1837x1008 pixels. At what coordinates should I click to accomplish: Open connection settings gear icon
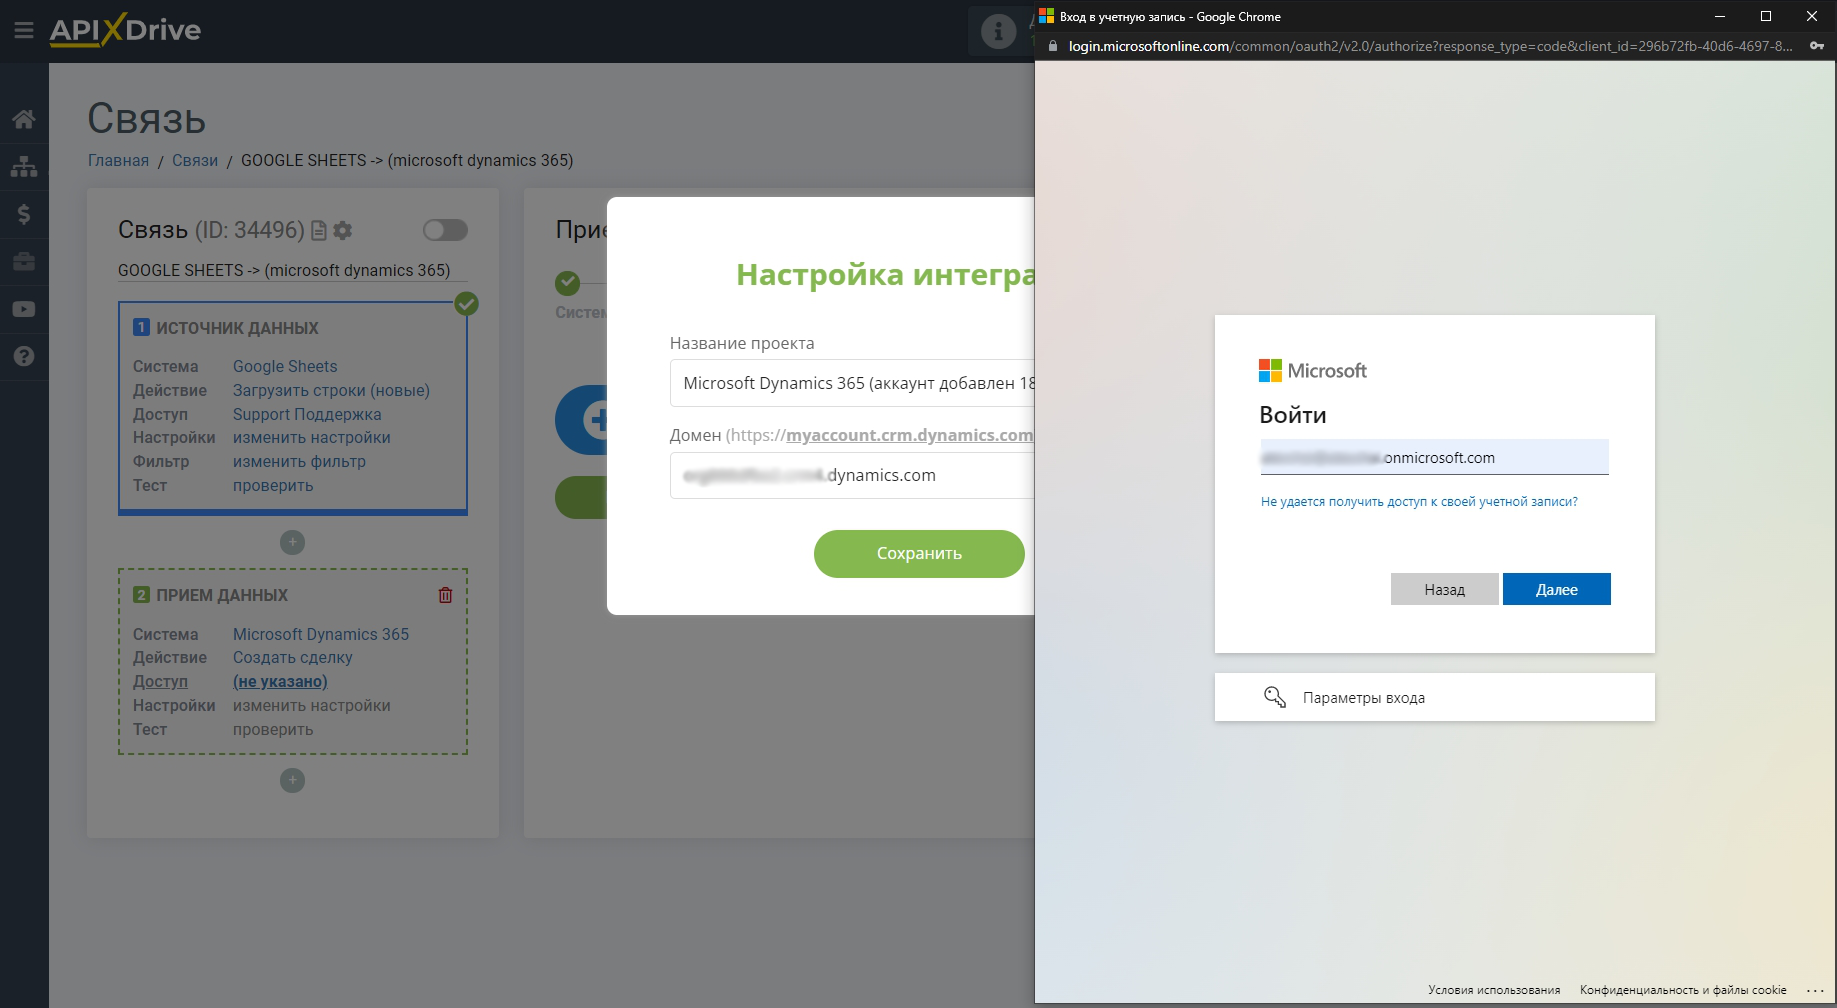tap(343, 231)
